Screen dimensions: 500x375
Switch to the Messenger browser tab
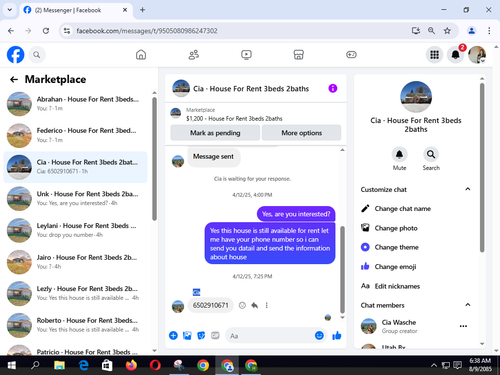pos(76,10)
